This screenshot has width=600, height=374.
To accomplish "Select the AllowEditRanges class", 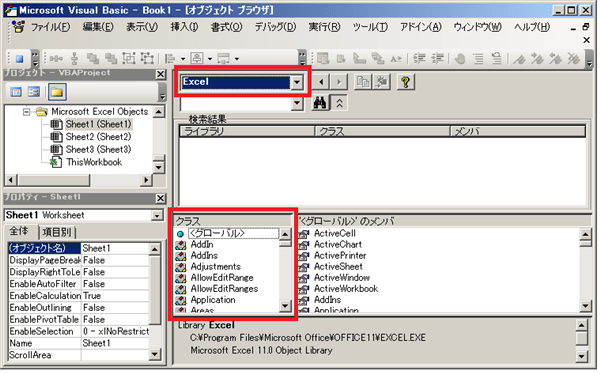I will [224, 289].
